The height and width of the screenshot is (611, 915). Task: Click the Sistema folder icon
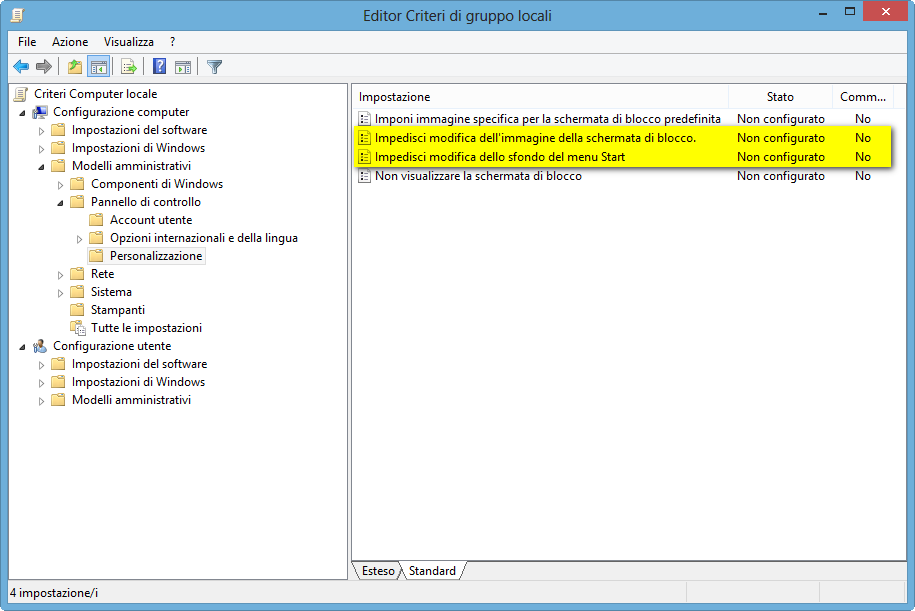pyautogui.click(x=77, y=292)
